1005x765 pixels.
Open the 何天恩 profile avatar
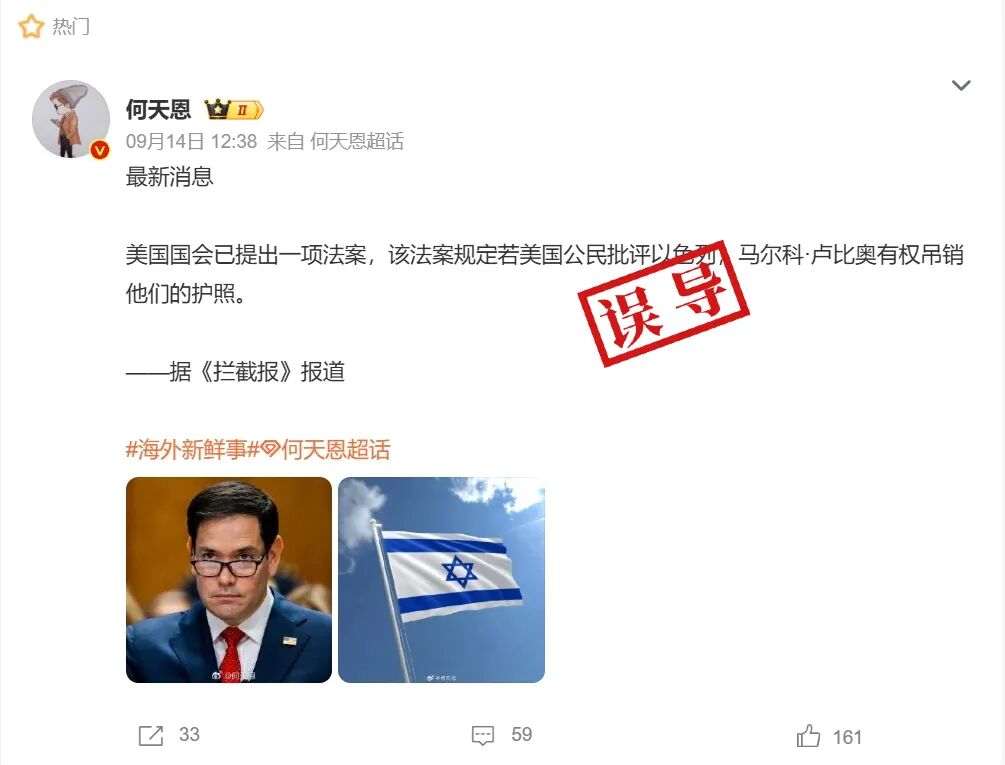pyautogui.click(x=71, y=119)
